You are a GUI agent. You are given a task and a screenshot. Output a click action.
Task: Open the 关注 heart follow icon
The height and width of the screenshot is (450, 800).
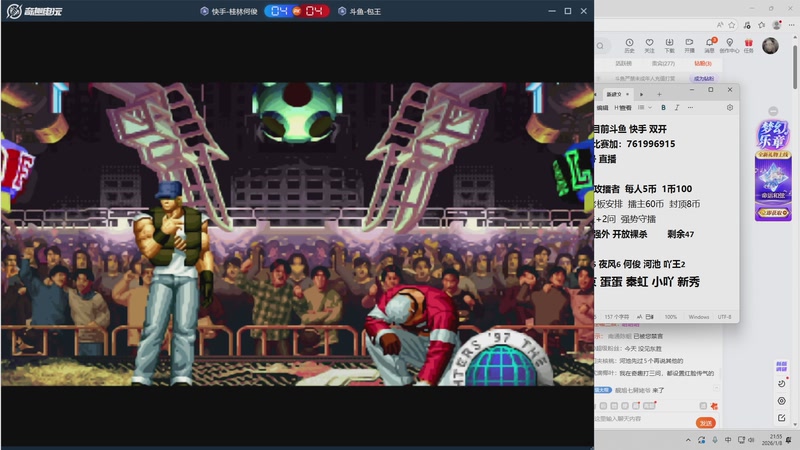click(x=649, y=45)
